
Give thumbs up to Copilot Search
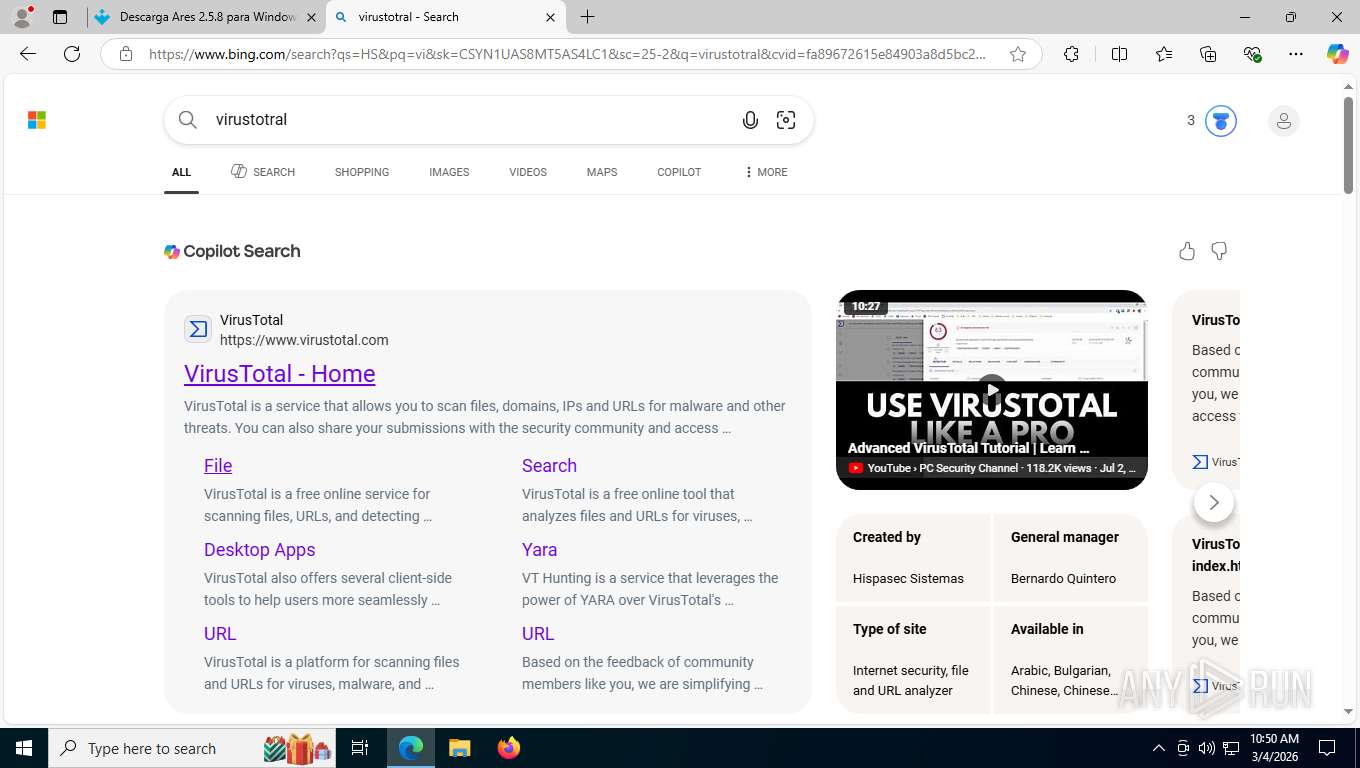(x=1187, y=251)
